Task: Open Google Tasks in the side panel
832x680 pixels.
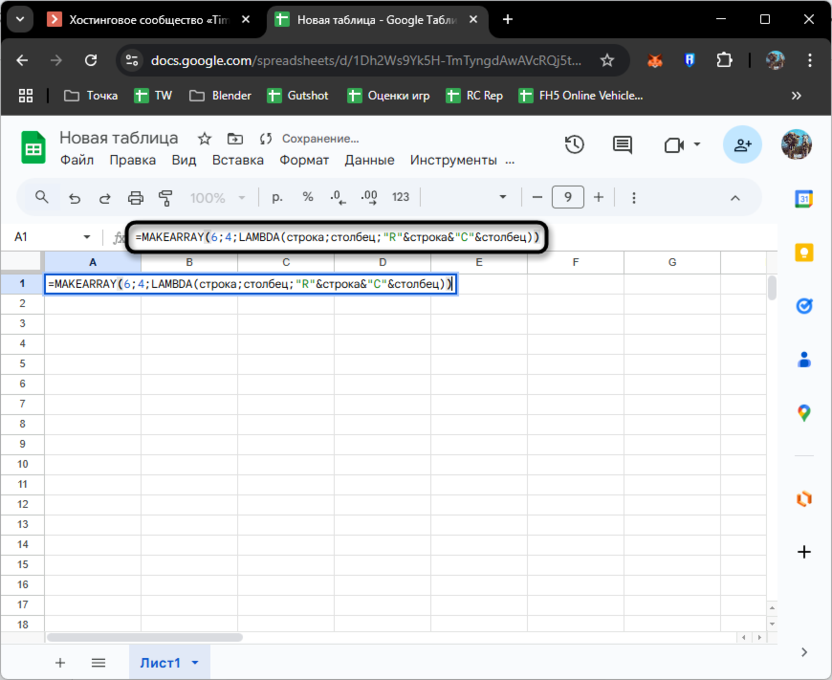Action: click(x=804, y=307)
